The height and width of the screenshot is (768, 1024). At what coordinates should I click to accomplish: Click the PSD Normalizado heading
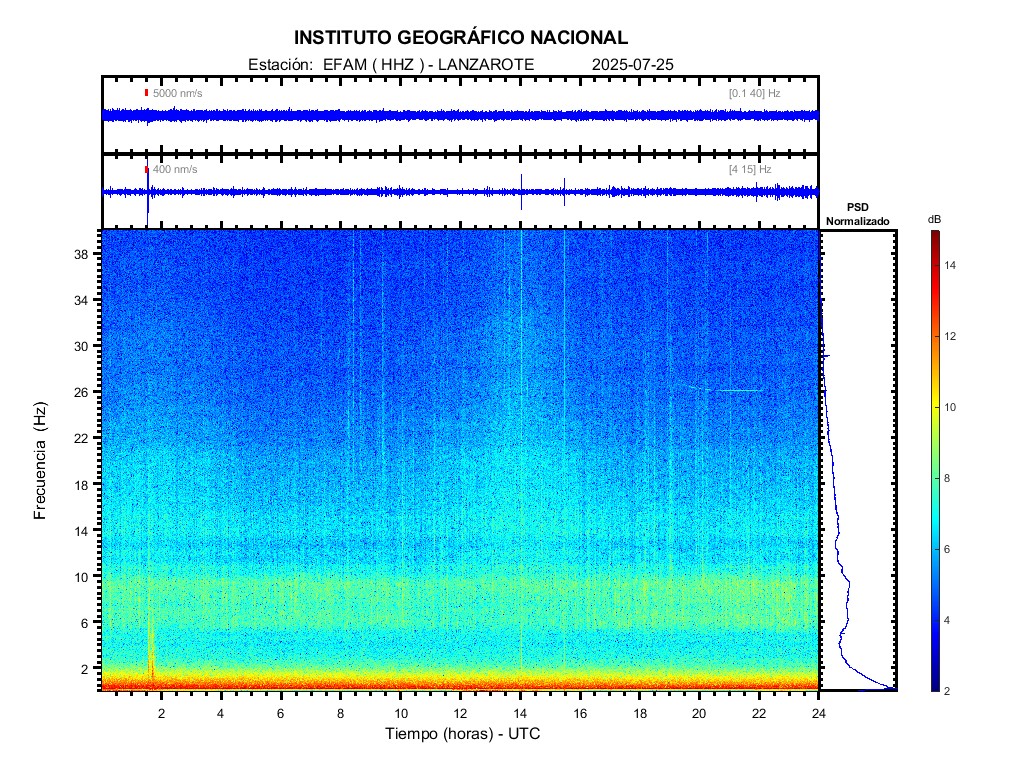tap(857, 214)
